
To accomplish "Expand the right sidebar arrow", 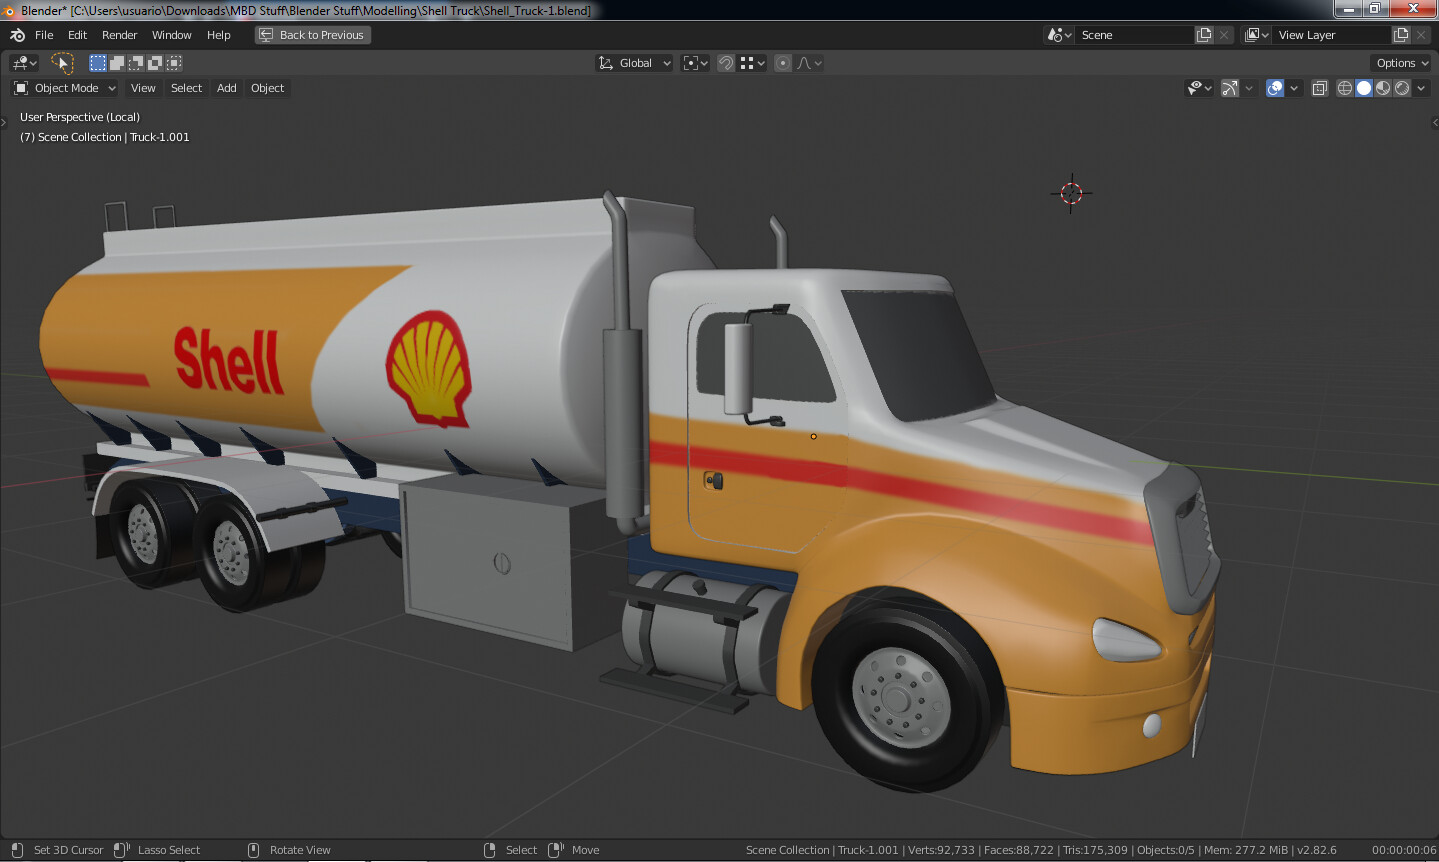I will pos(1435,122).
